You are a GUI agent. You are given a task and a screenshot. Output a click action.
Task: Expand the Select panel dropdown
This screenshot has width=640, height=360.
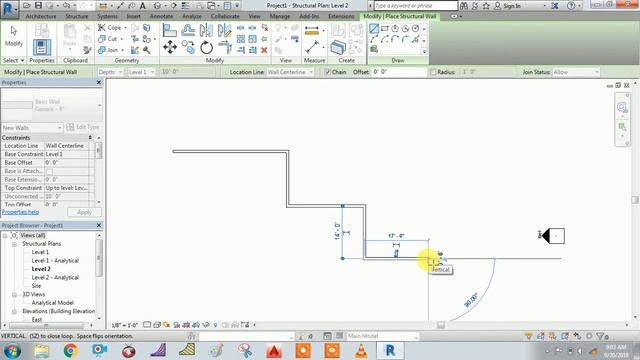[13, 60]
